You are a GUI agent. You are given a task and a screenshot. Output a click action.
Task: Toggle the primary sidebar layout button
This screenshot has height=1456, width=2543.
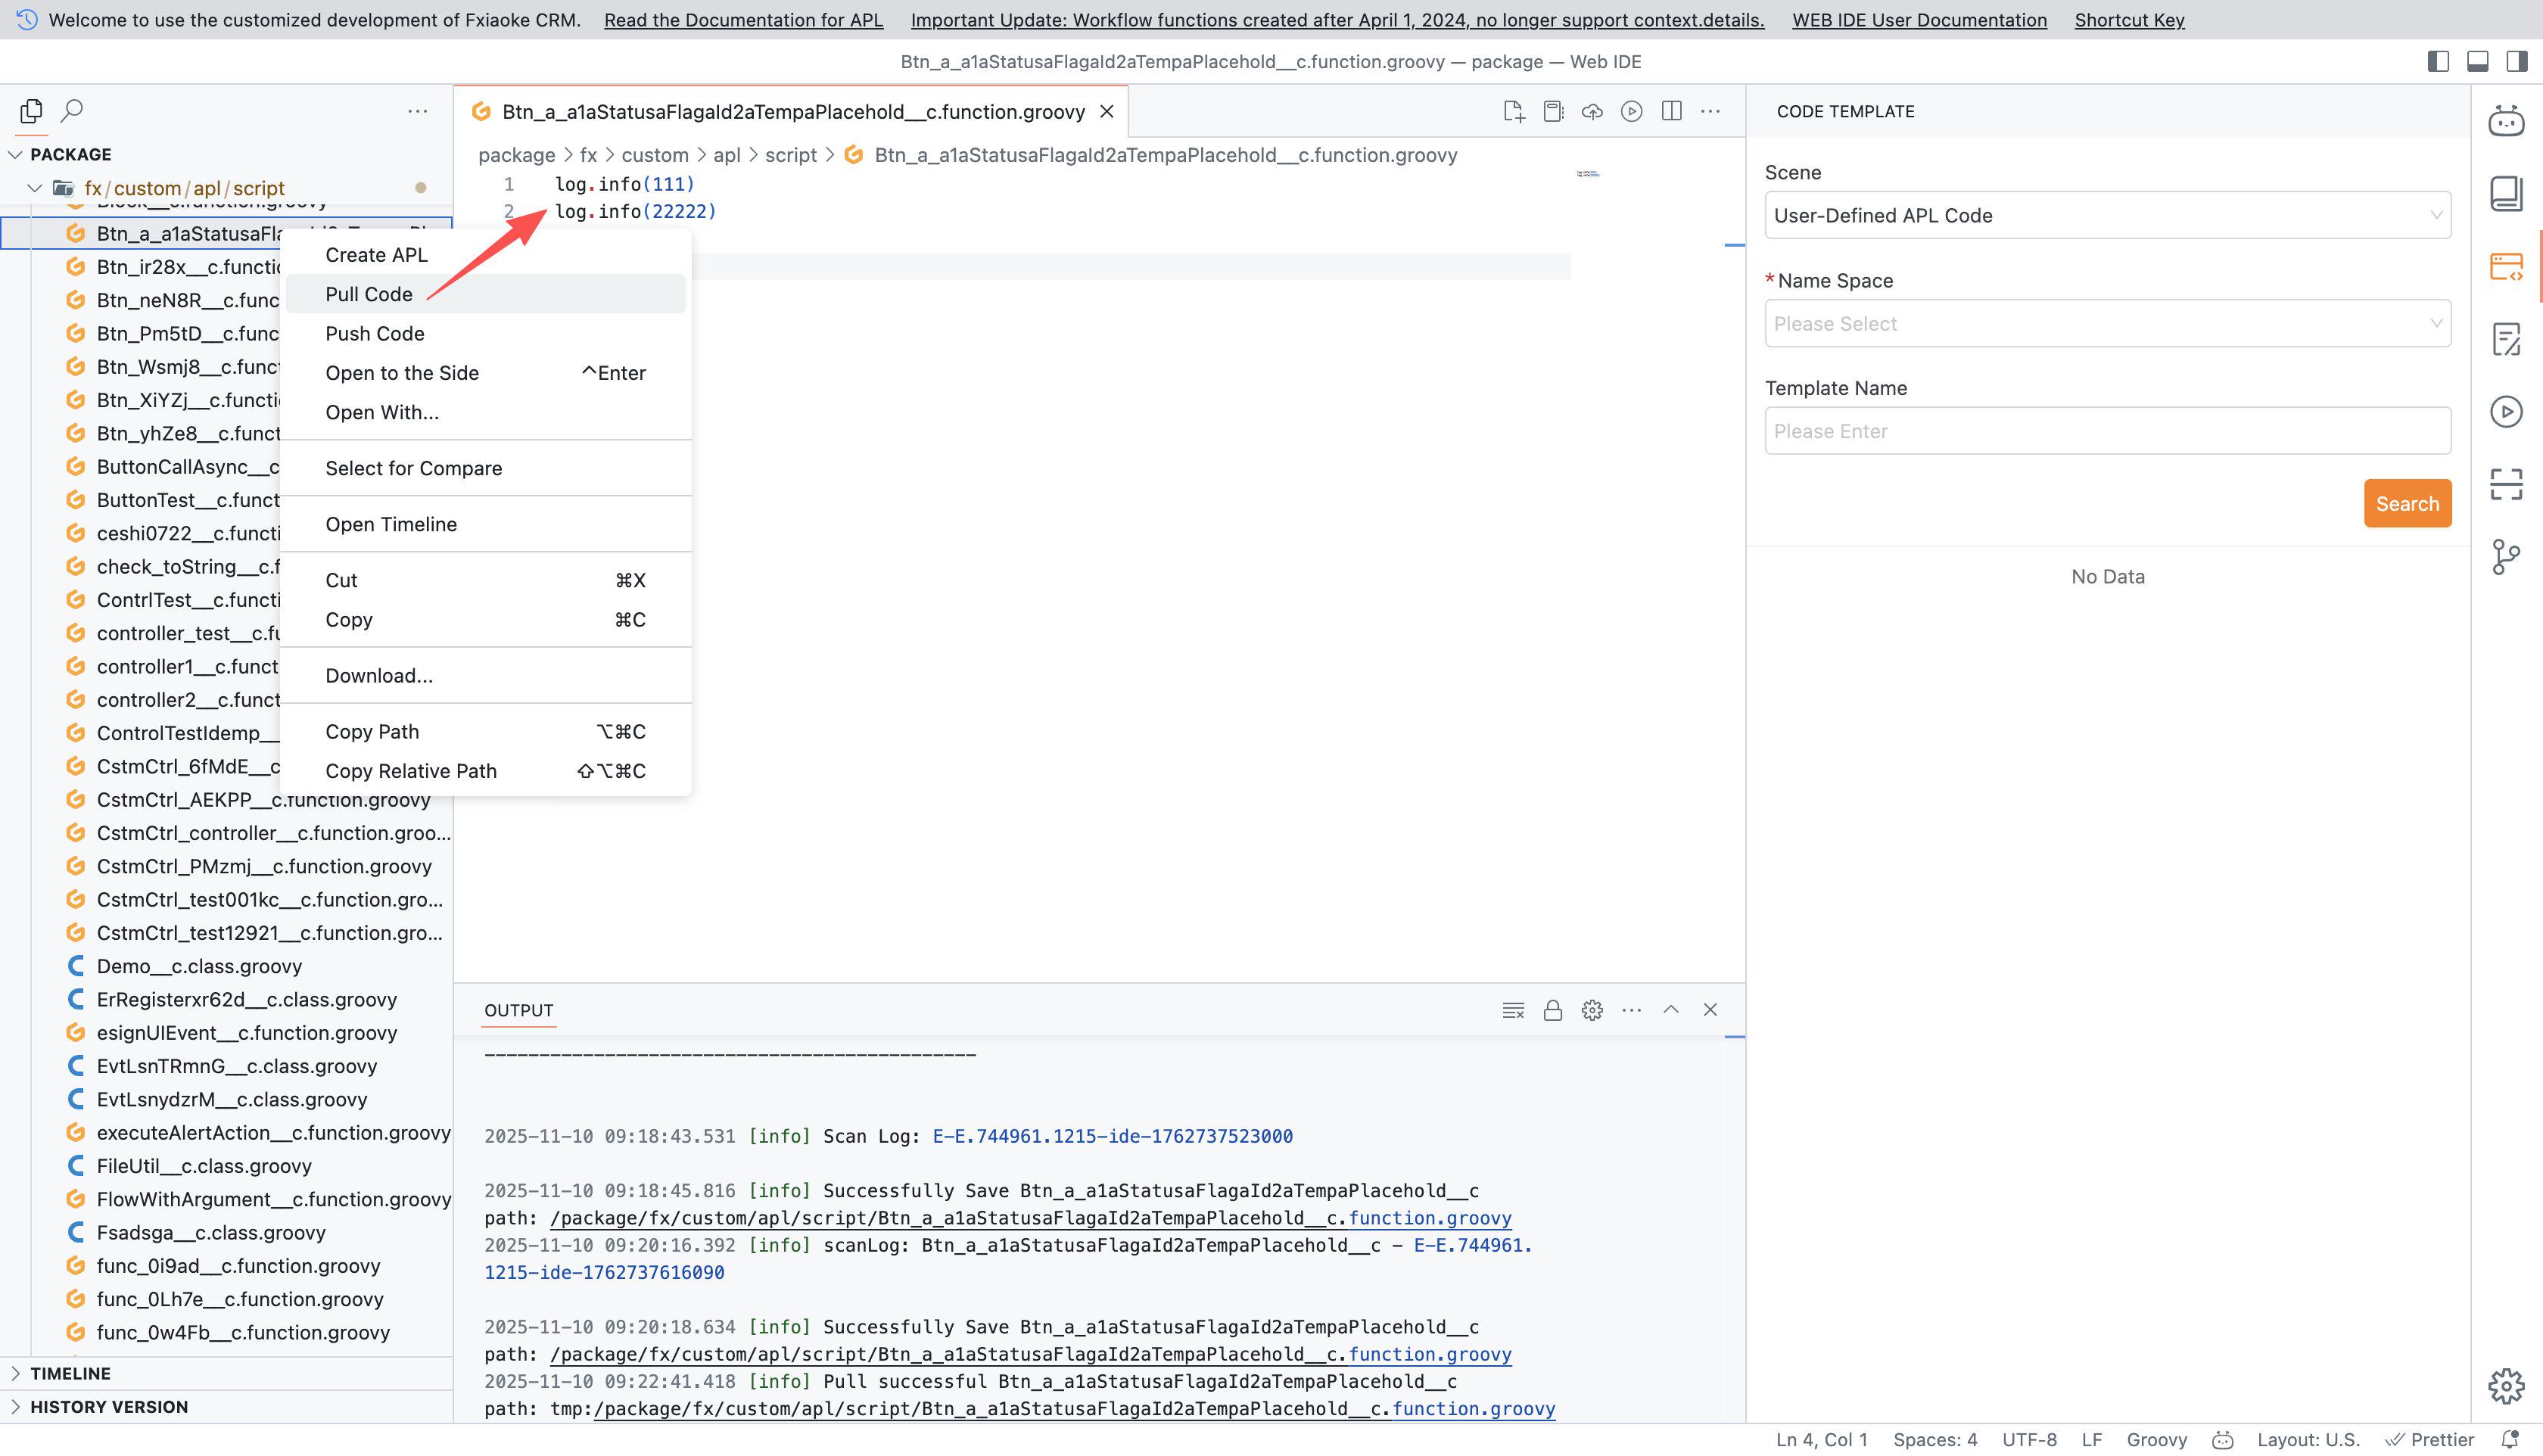(2438, 61)
